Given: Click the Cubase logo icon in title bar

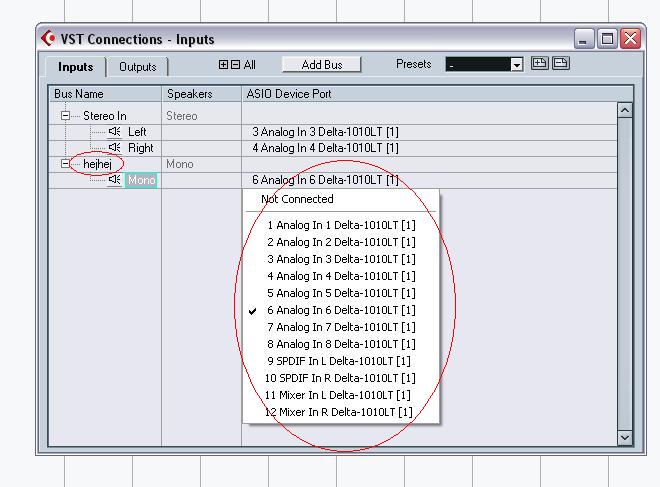Looking at the screenshot, I should pyautogui.click(x=48, y=38).
